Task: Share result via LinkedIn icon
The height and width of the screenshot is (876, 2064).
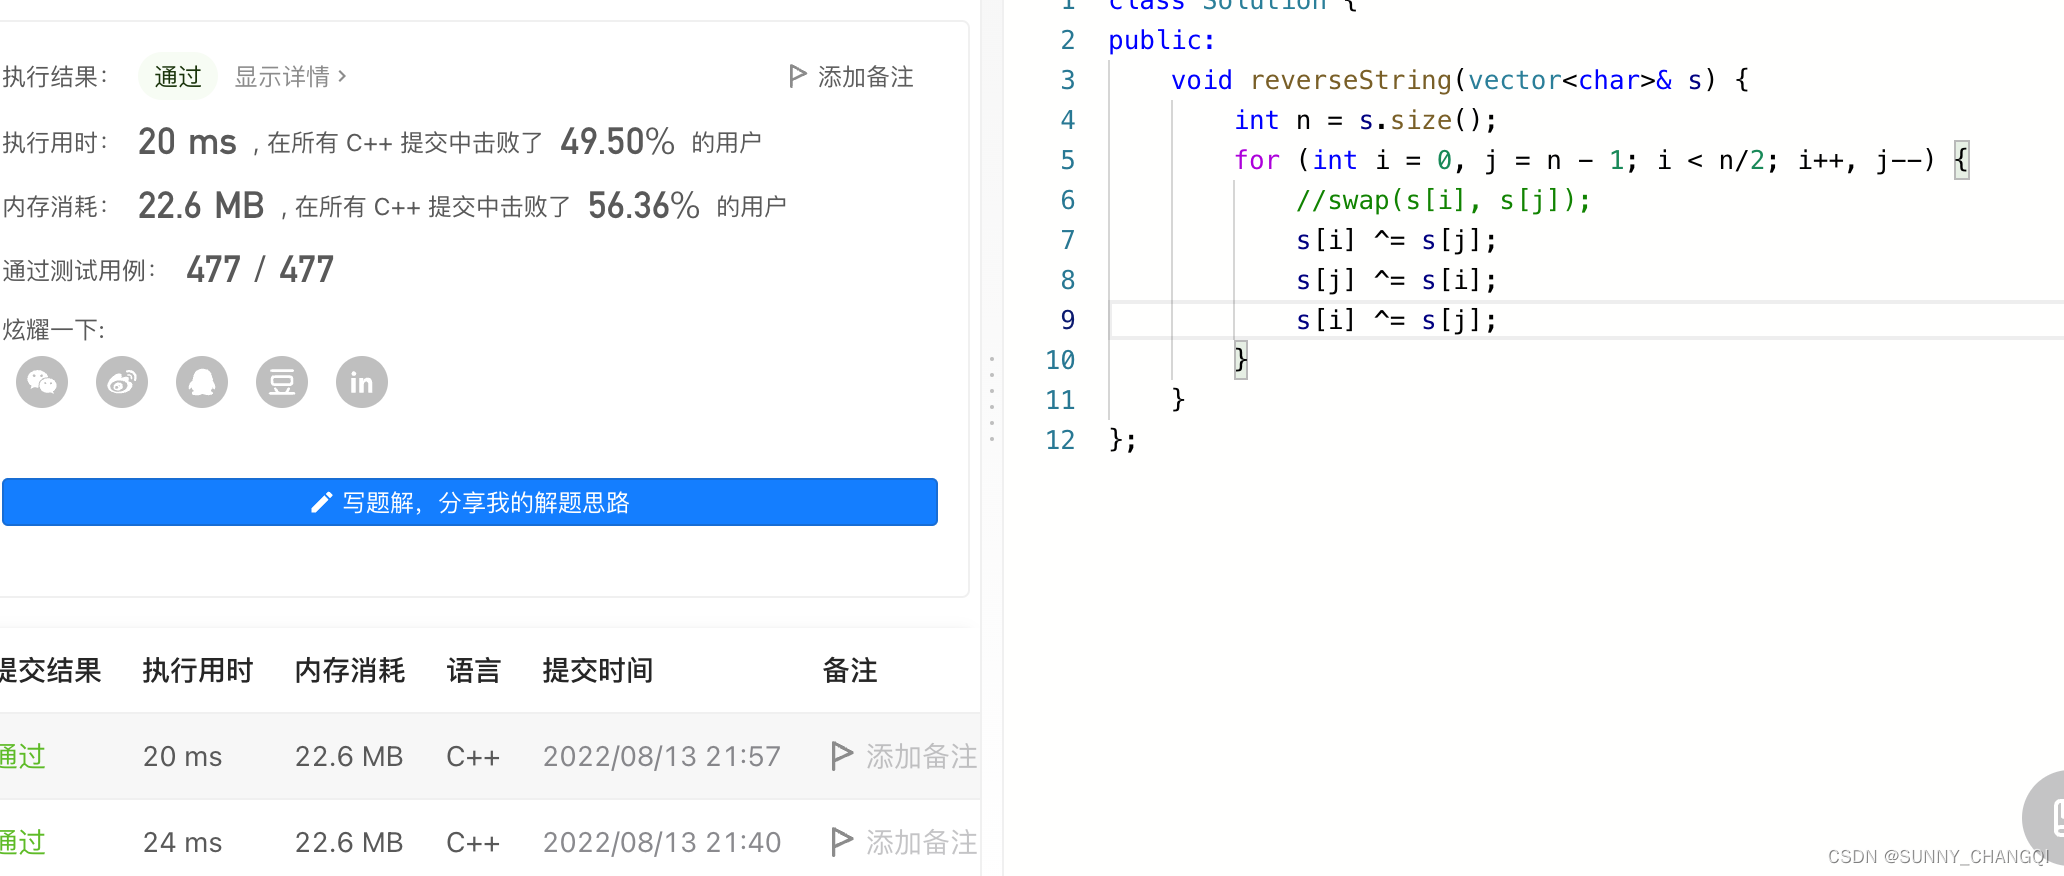Action: [362, 382]
